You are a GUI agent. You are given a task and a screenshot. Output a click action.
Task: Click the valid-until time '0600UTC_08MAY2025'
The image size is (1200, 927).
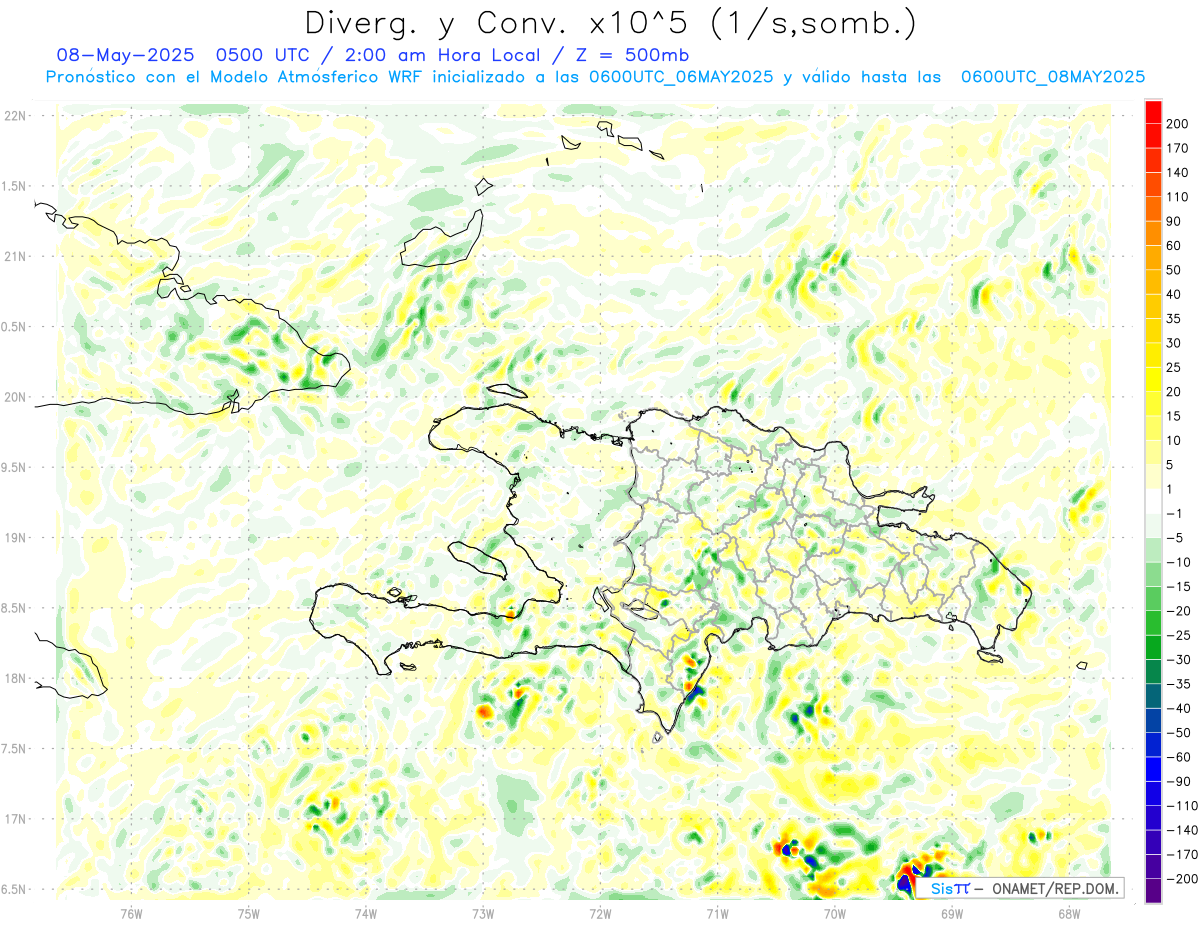point(1052,77)
